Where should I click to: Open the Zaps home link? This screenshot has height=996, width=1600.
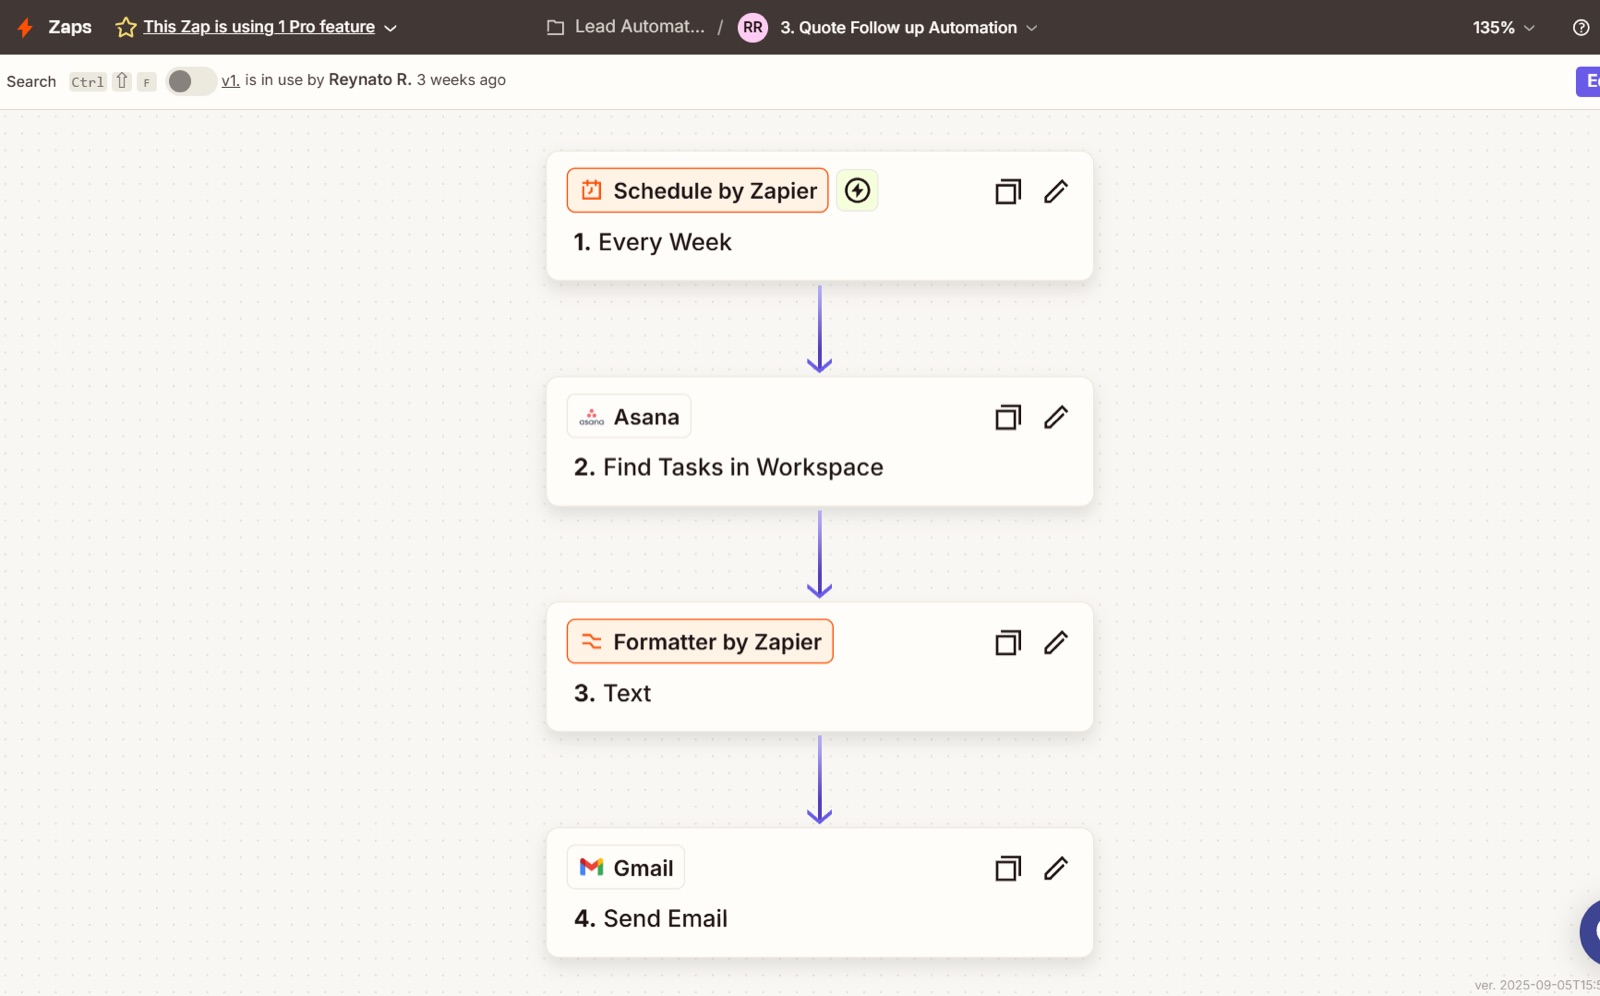(x=70, y=27)
